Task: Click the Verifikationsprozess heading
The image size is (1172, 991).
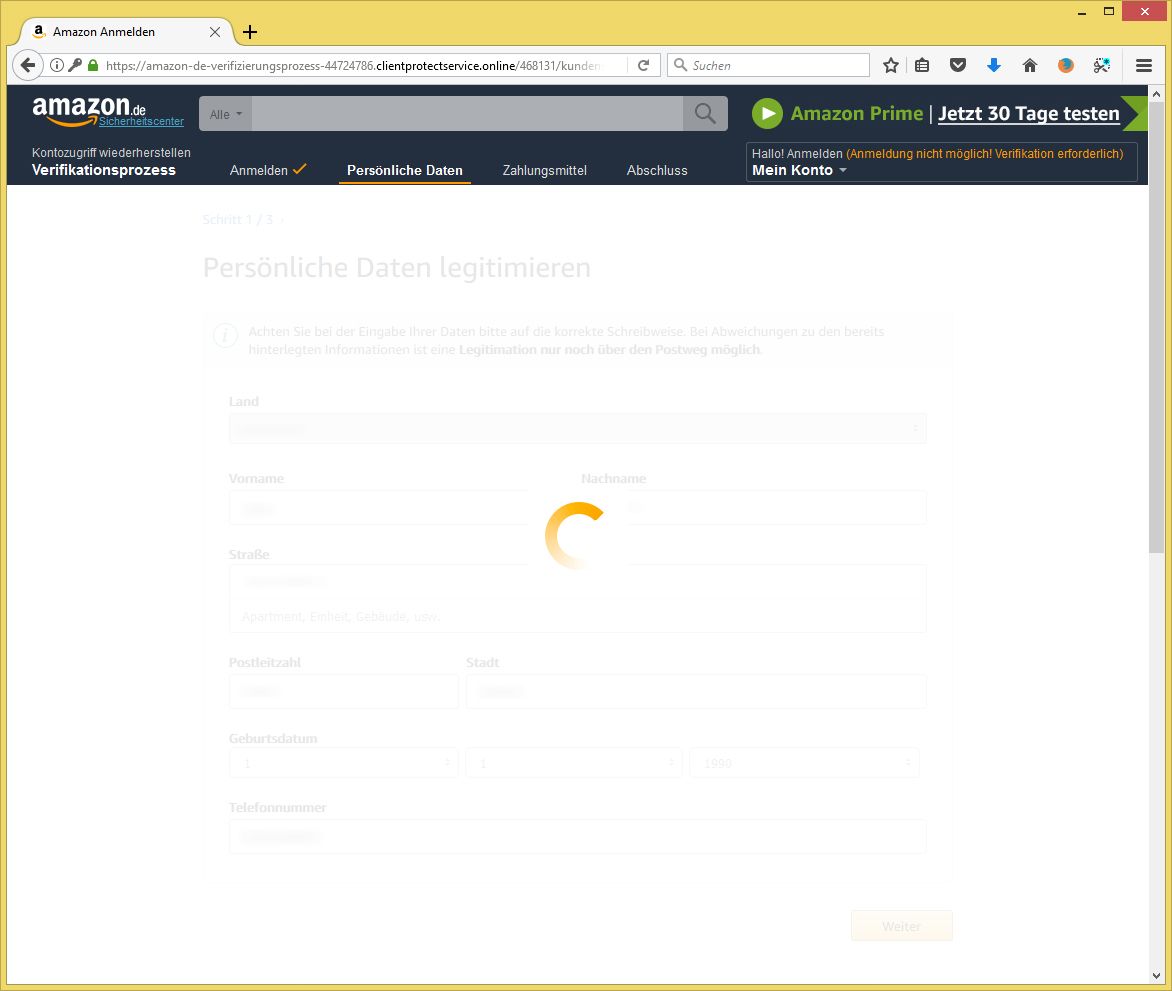Action: tap(104, 170)
